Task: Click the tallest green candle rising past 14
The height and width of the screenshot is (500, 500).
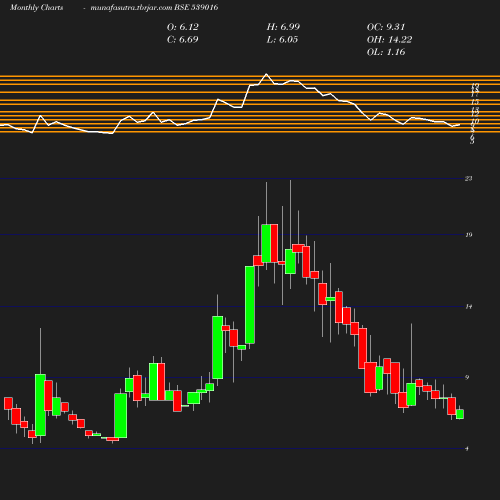Action: (x=250, y=305)
